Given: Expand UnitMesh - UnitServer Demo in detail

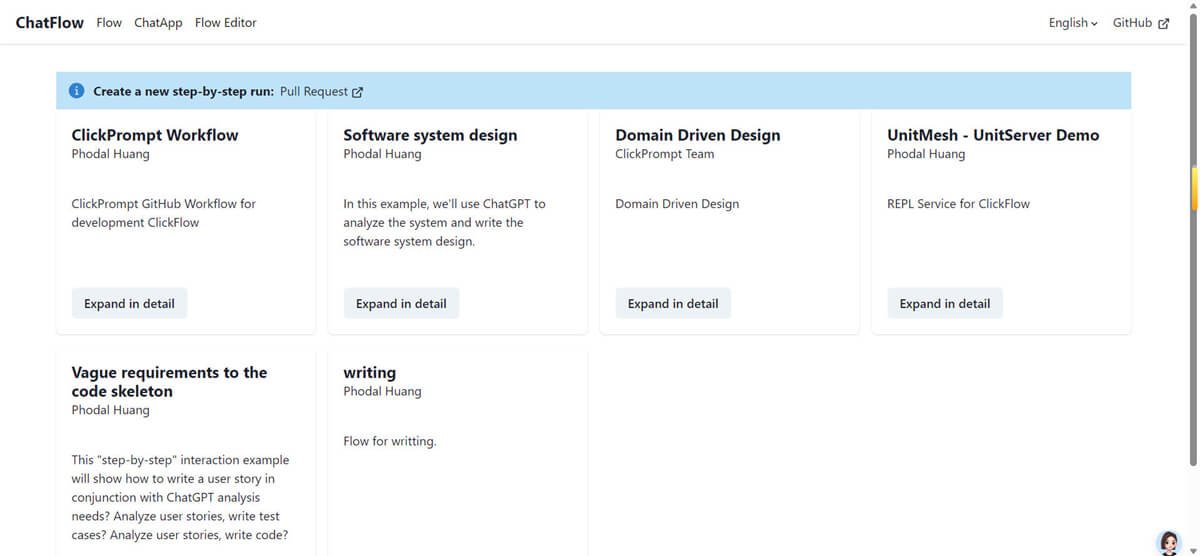Looking at the screenshot, I should [945, 304].
